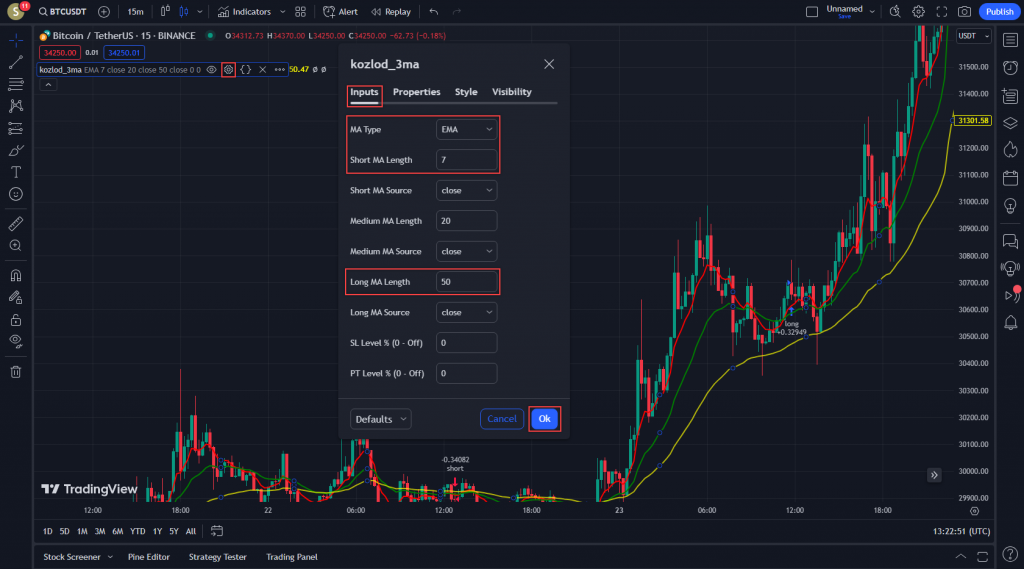This screenshot has width=1024, height=569.
Task: Switch to the Style tab
Action: (466, 92)
